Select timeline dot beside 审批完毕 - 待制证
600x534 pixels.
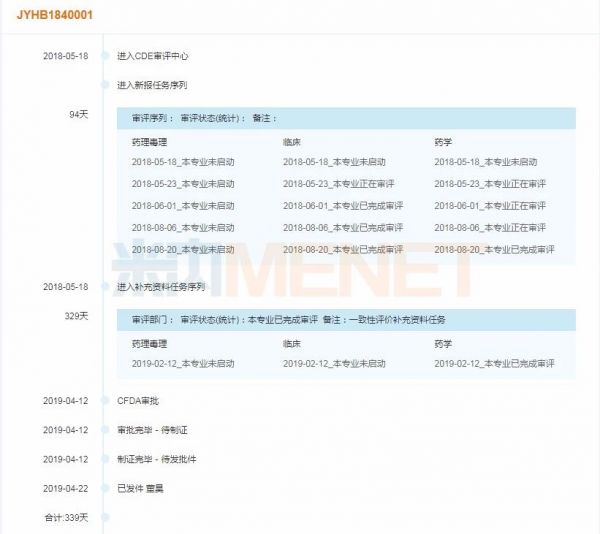[x=104, y=430]
